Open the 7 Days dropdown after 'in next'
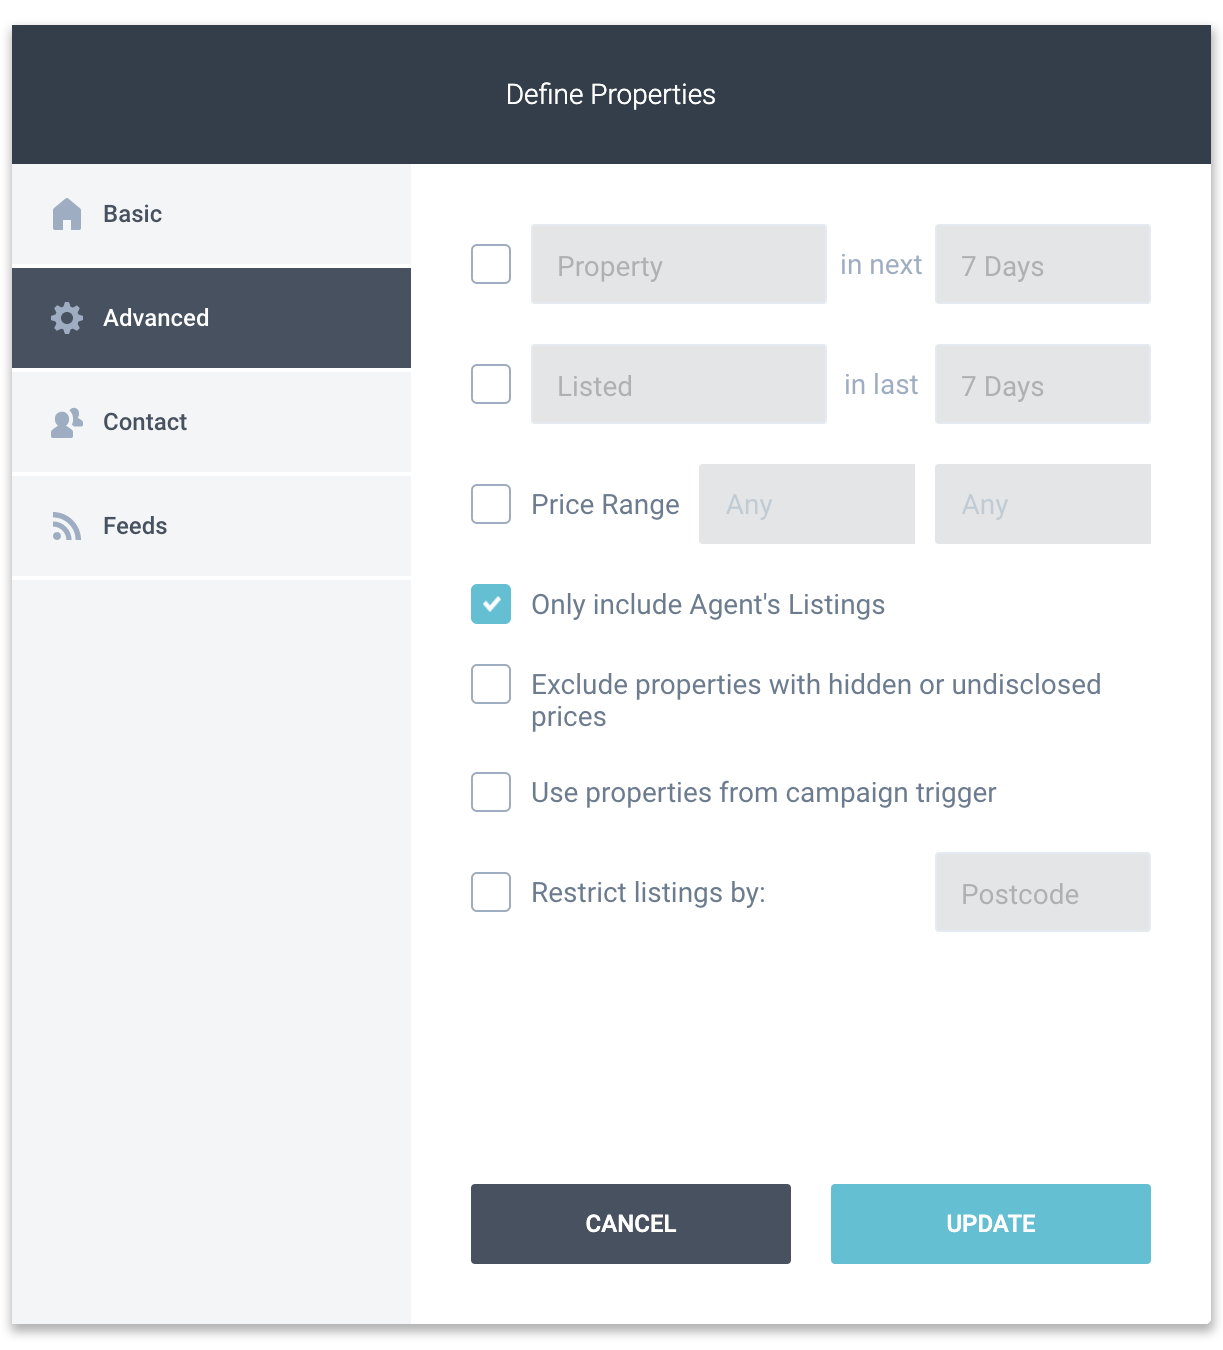The image size is (1223, 1350). pos(1043,264)
